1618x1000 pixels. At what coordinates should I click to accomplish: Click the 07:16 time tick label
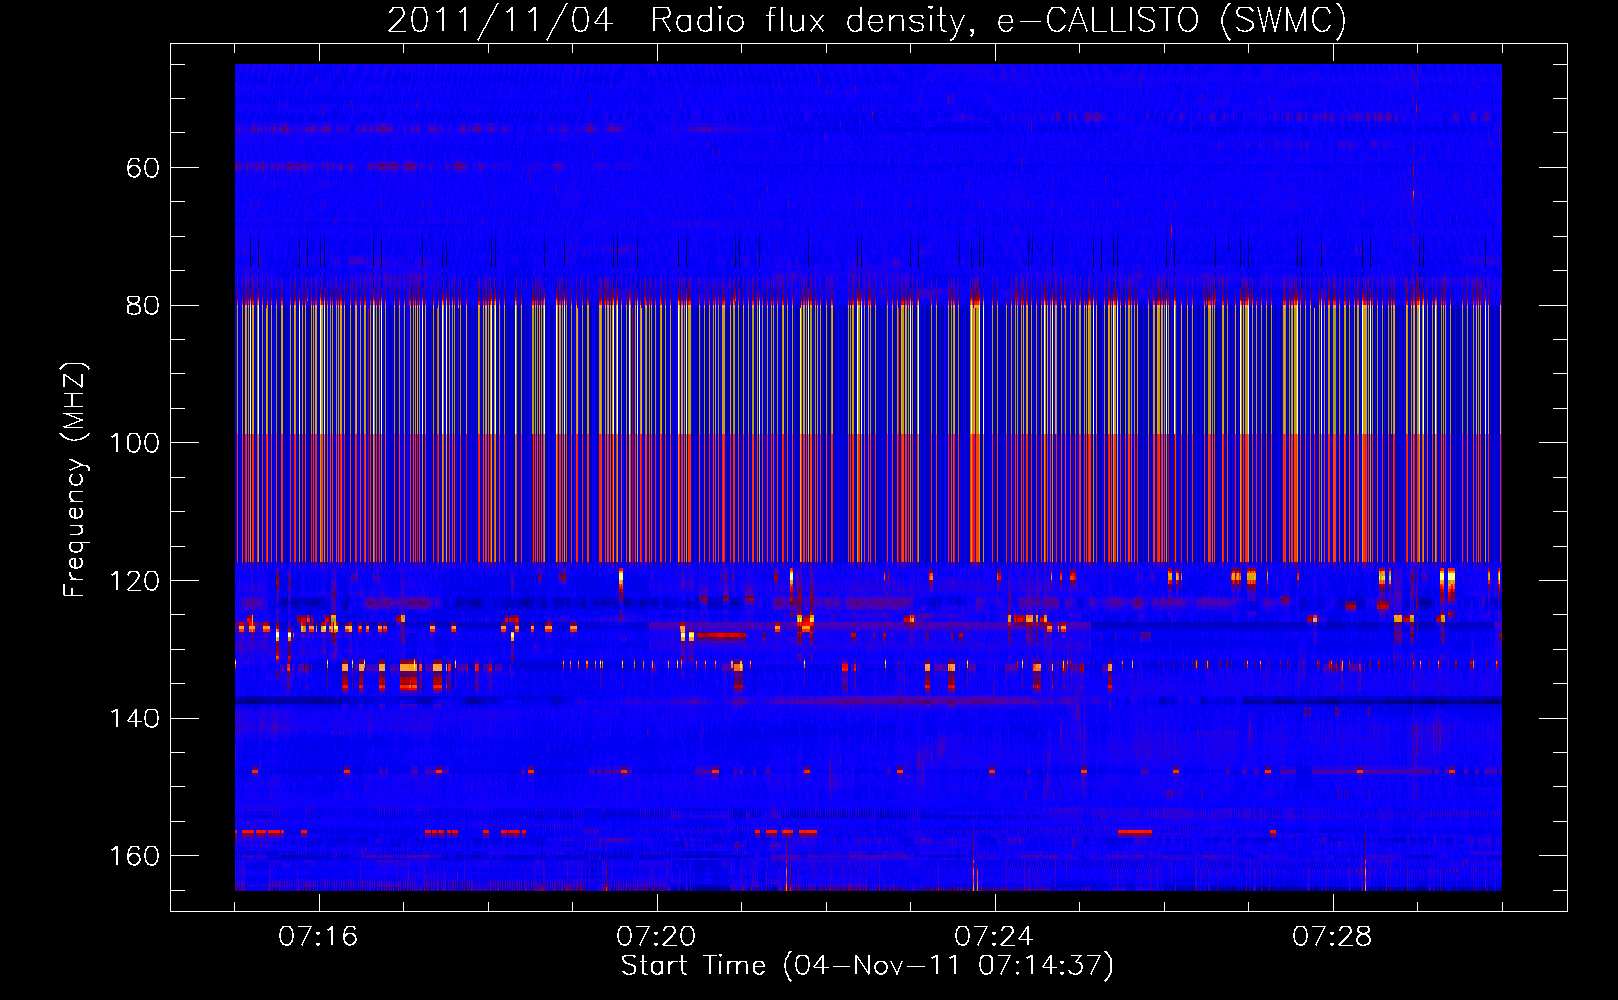[318, 936]
